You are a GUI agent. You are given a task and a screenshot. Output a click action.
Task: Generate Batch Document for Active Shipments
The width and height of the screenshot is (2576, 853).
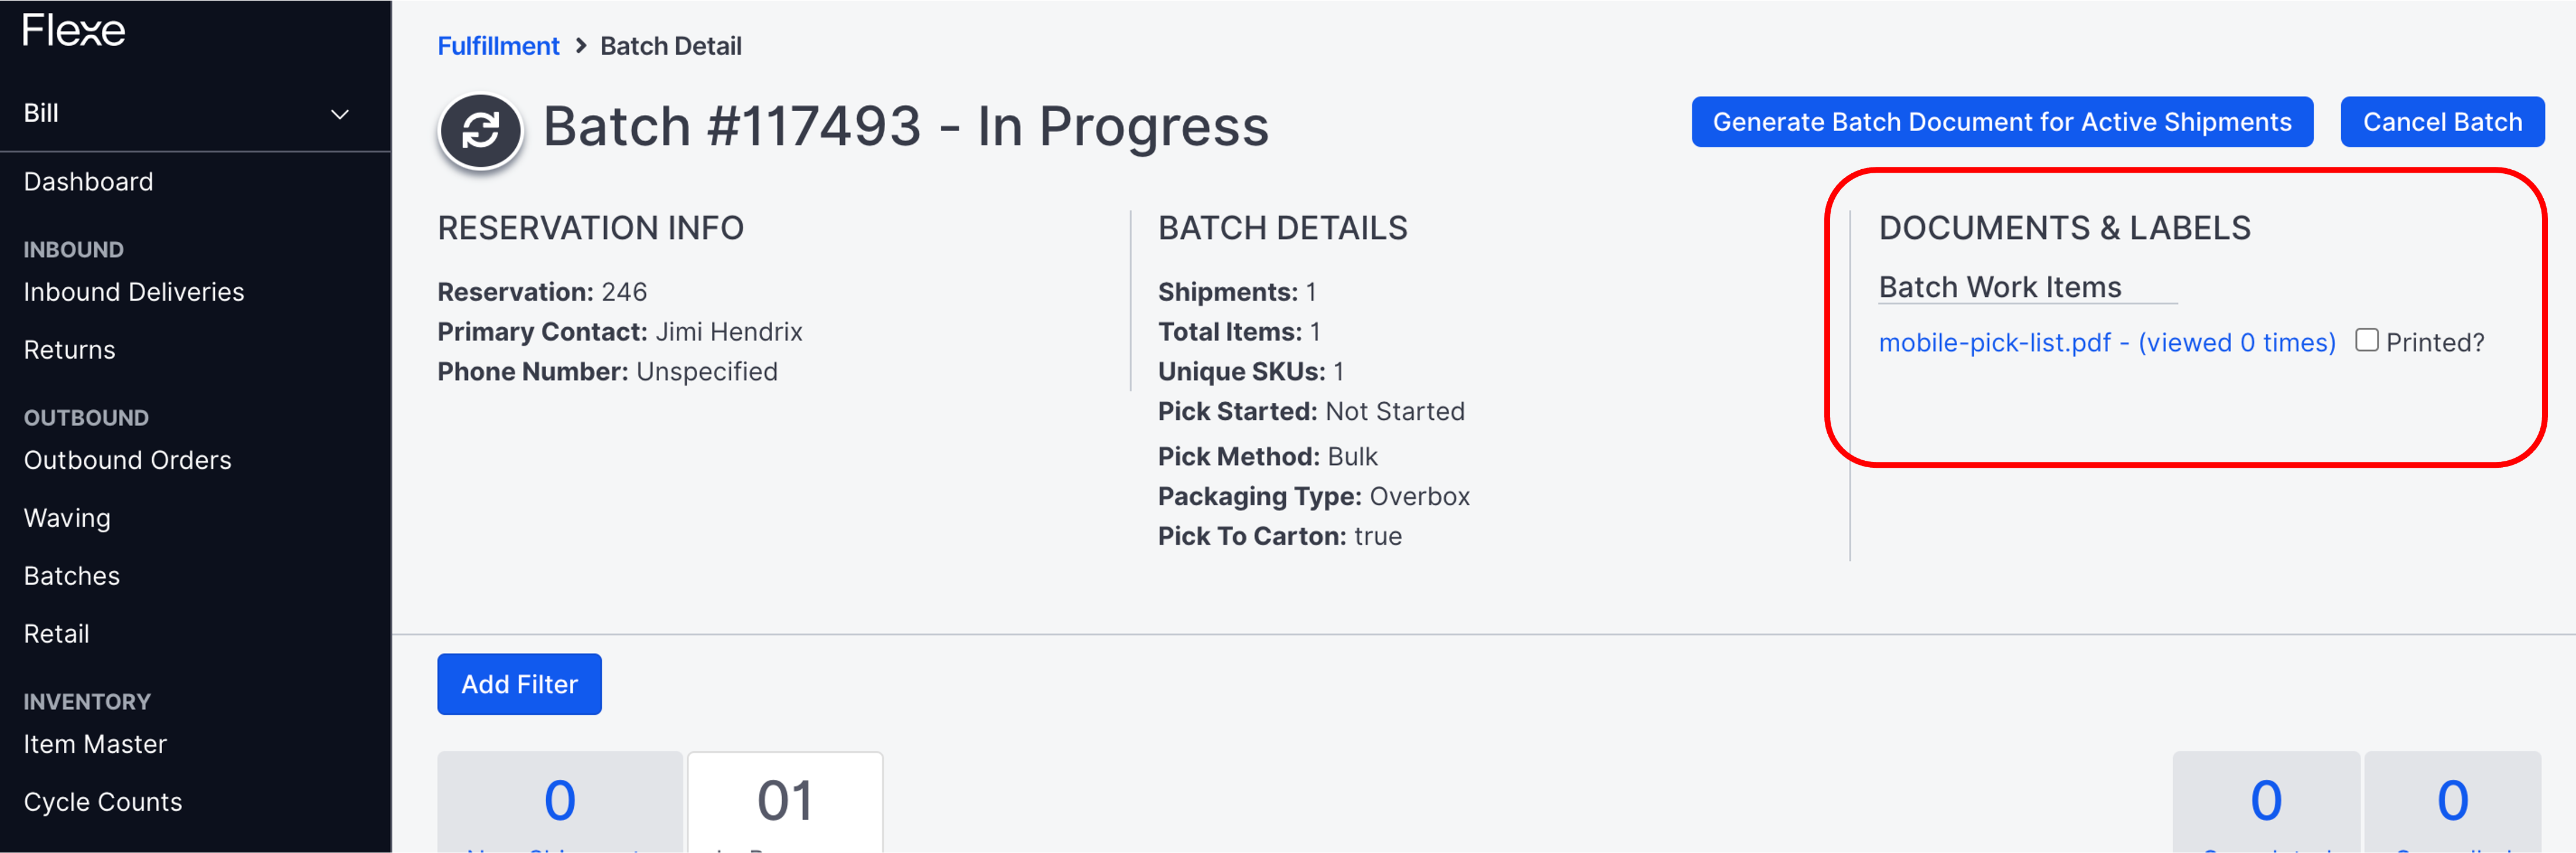click(2001, 121)
